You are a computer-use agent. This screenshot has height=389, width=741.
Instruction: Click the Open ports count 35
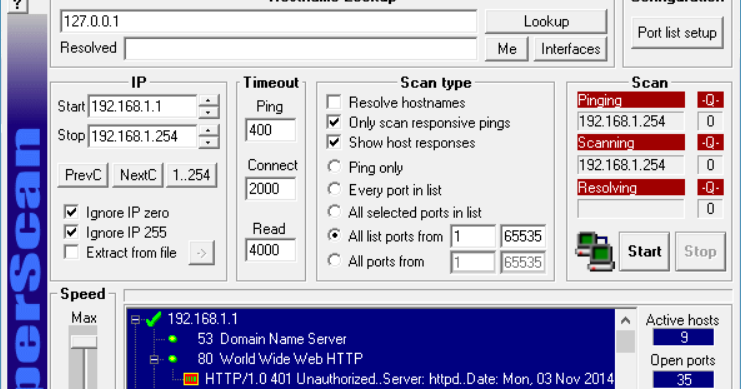coord(683,379)
